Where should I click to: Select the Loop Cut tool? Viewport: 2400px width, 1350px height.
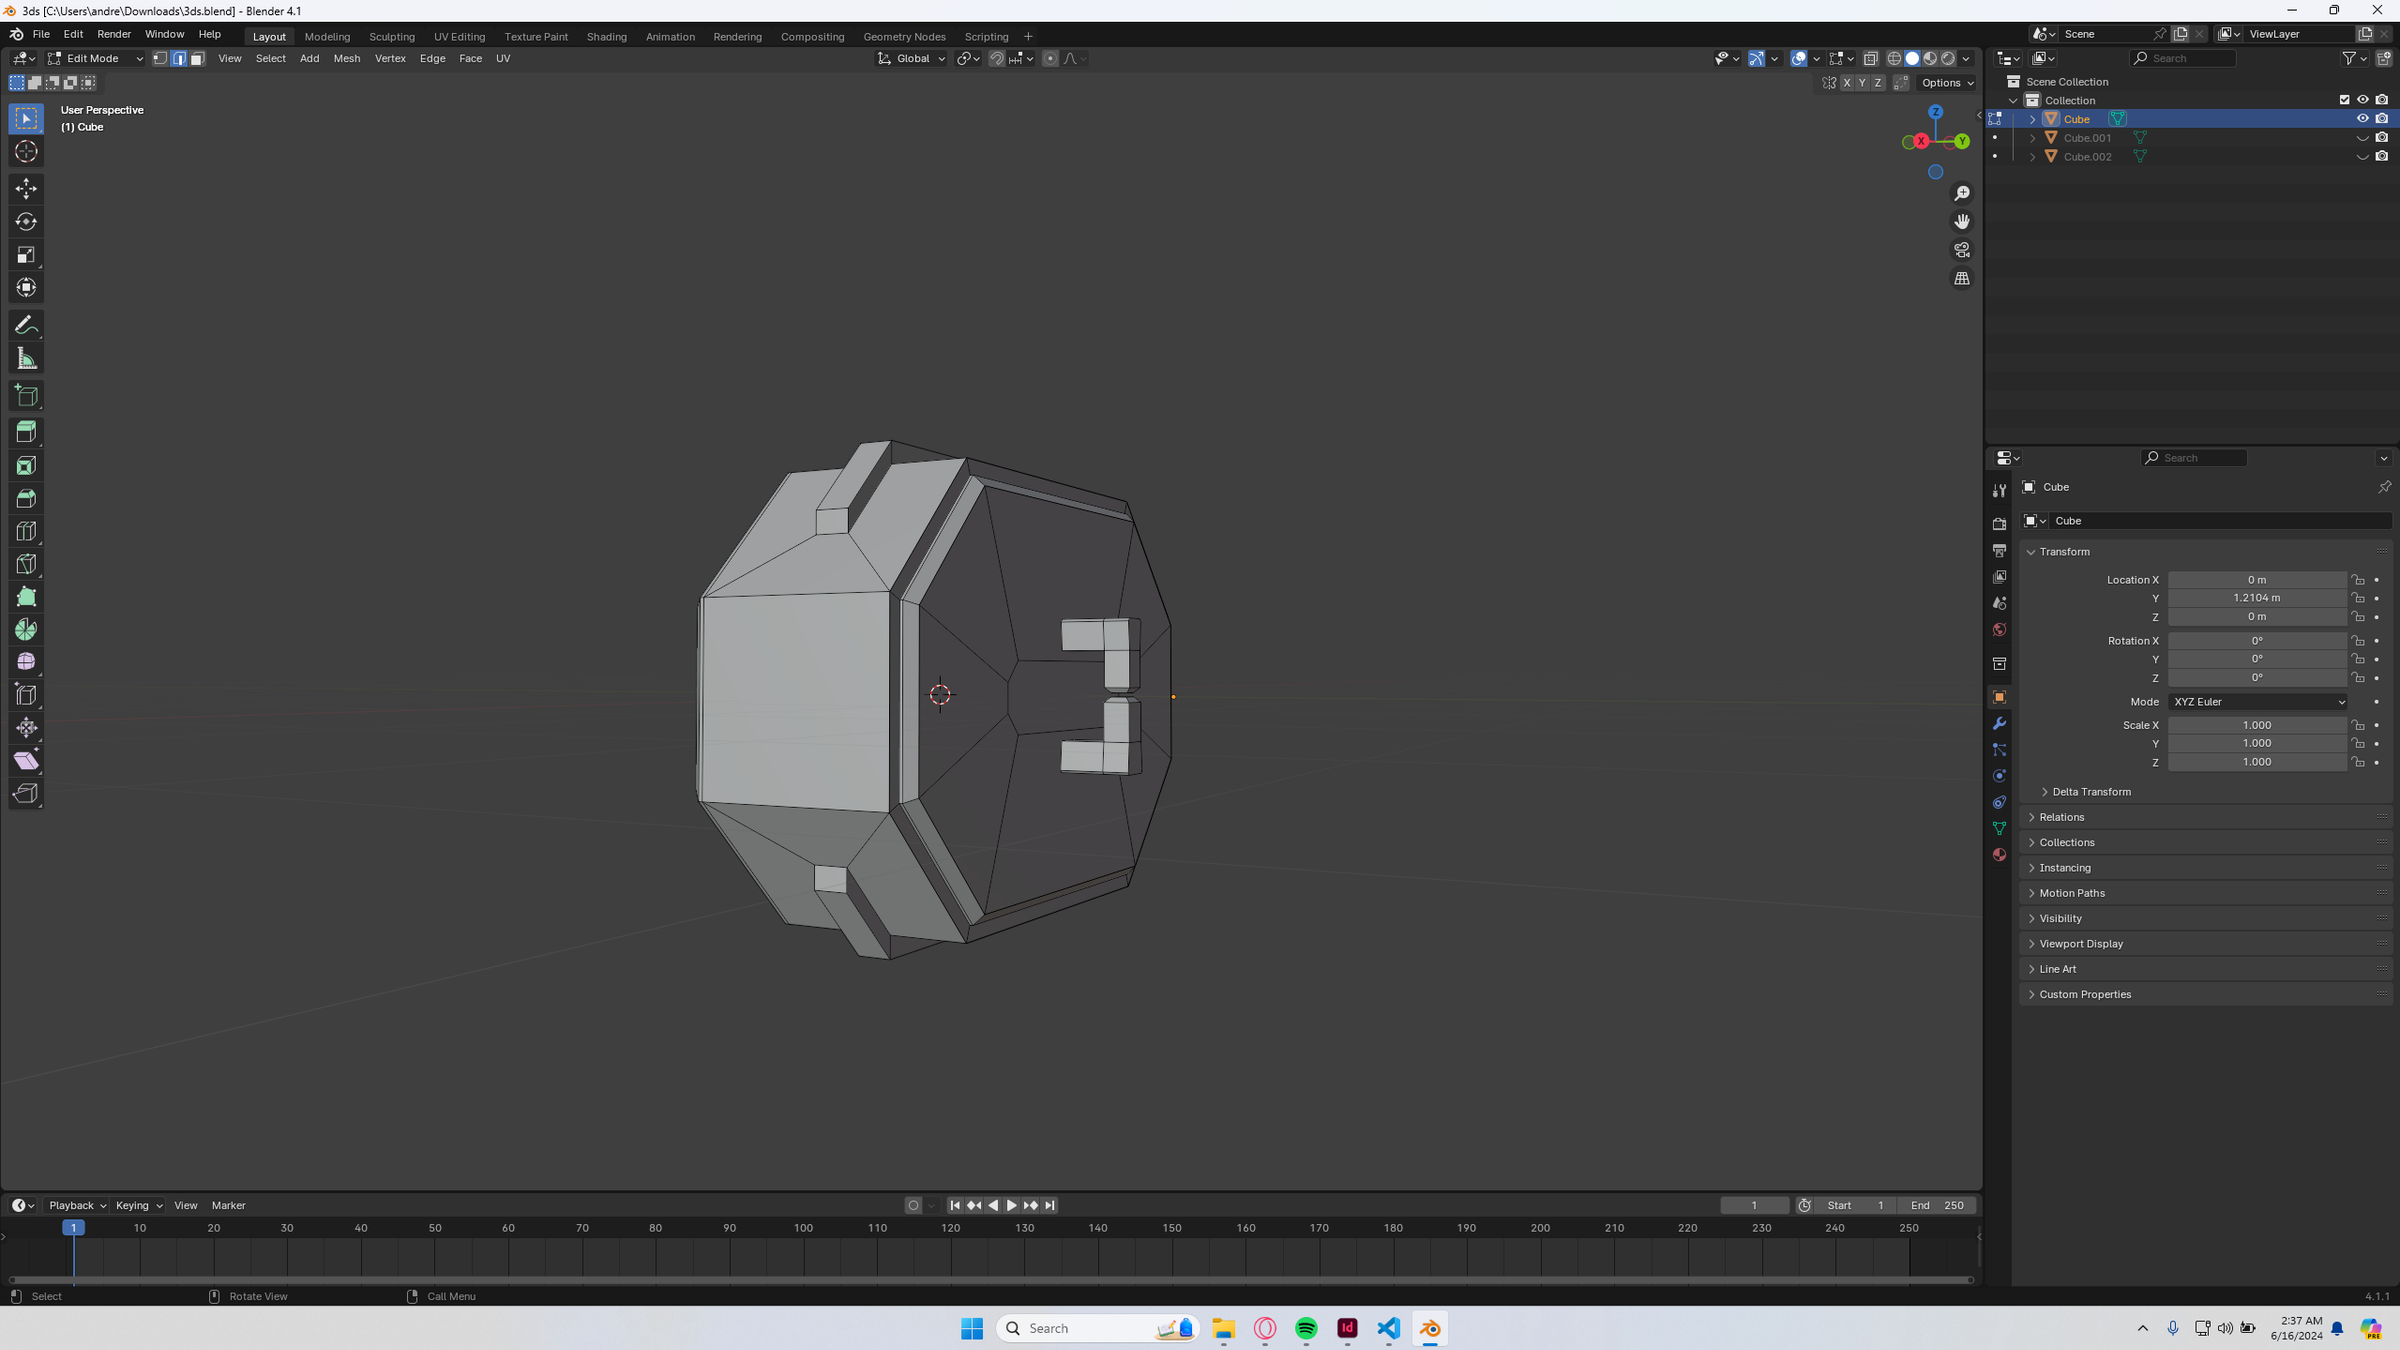[x=26, y=531]
